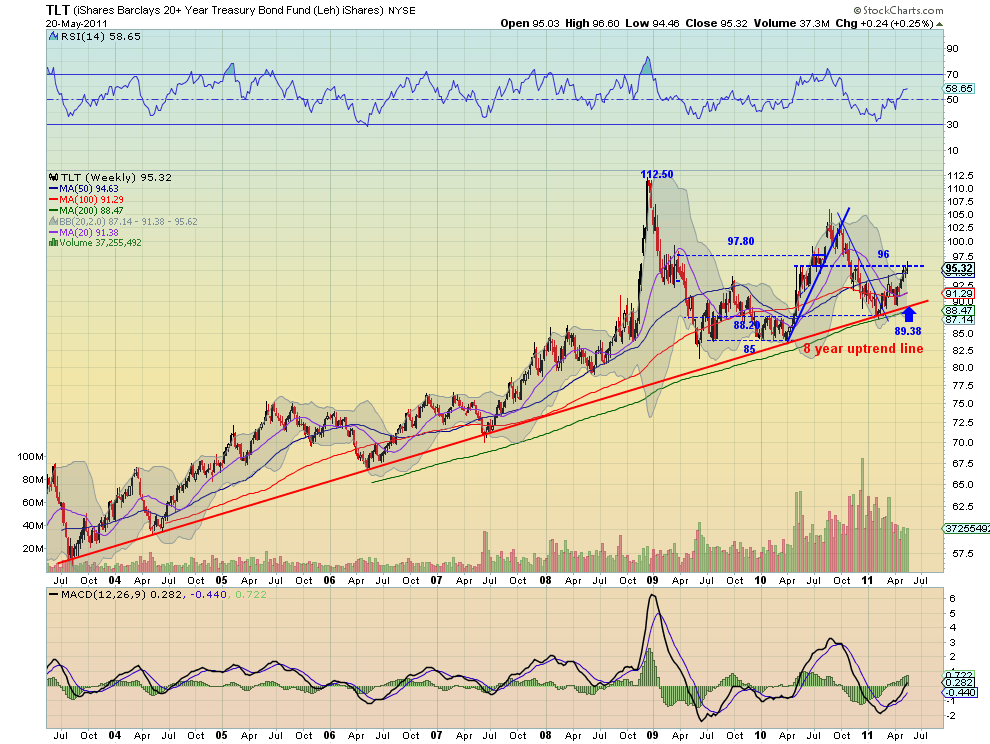Click the RSI 58.65 value tag
Image resolution: width=990 pixels, height=744 pixels.
point(960,89)
